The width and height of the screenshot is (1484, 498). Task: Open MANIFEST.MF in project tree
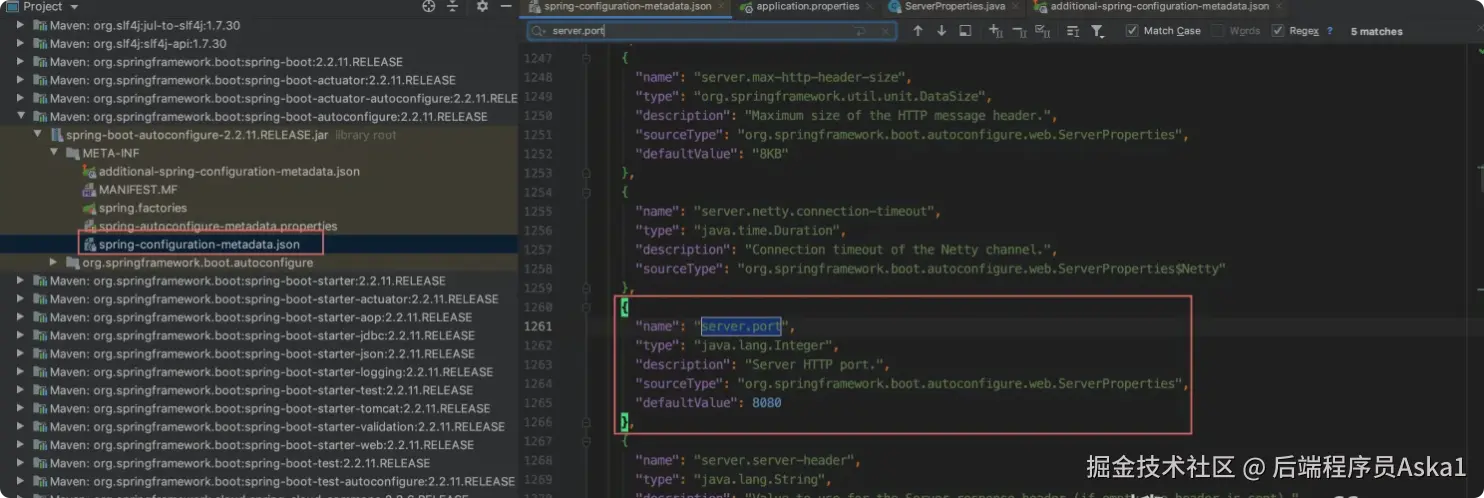[138, 190]
